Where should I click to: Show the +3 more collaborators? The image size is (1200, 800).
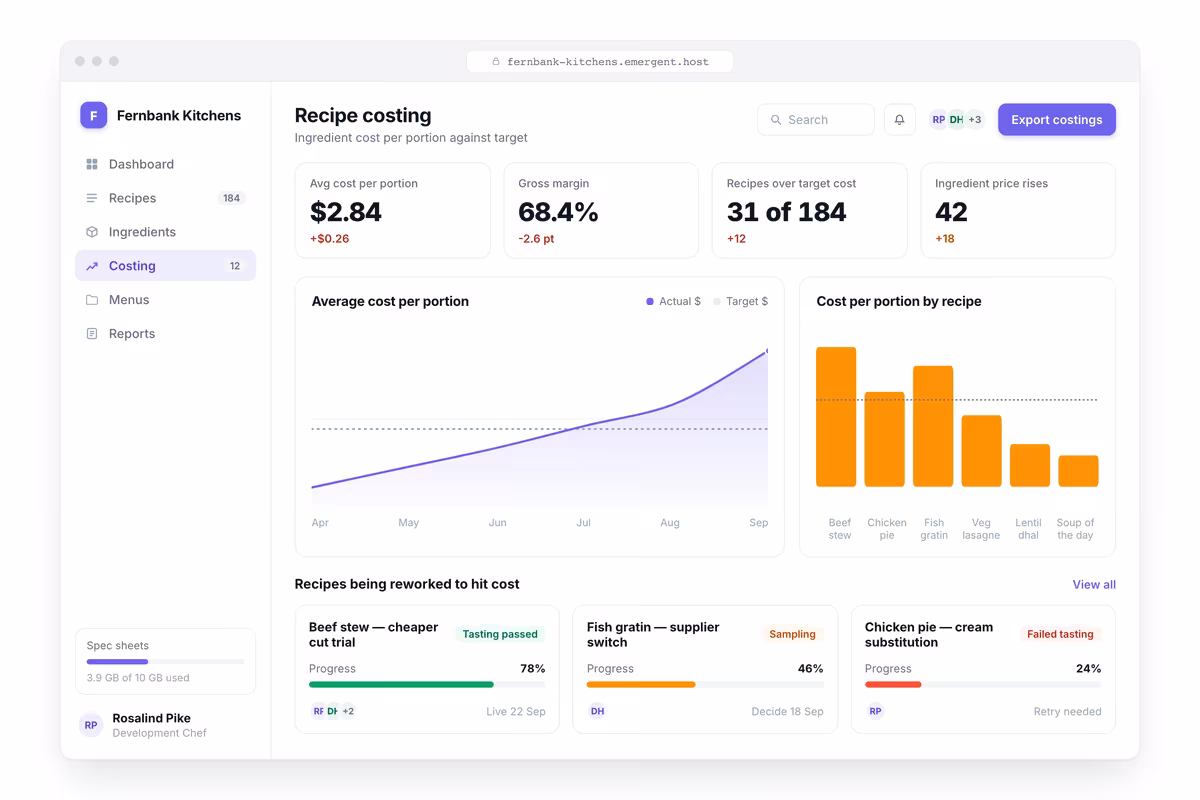pos(975,120)
